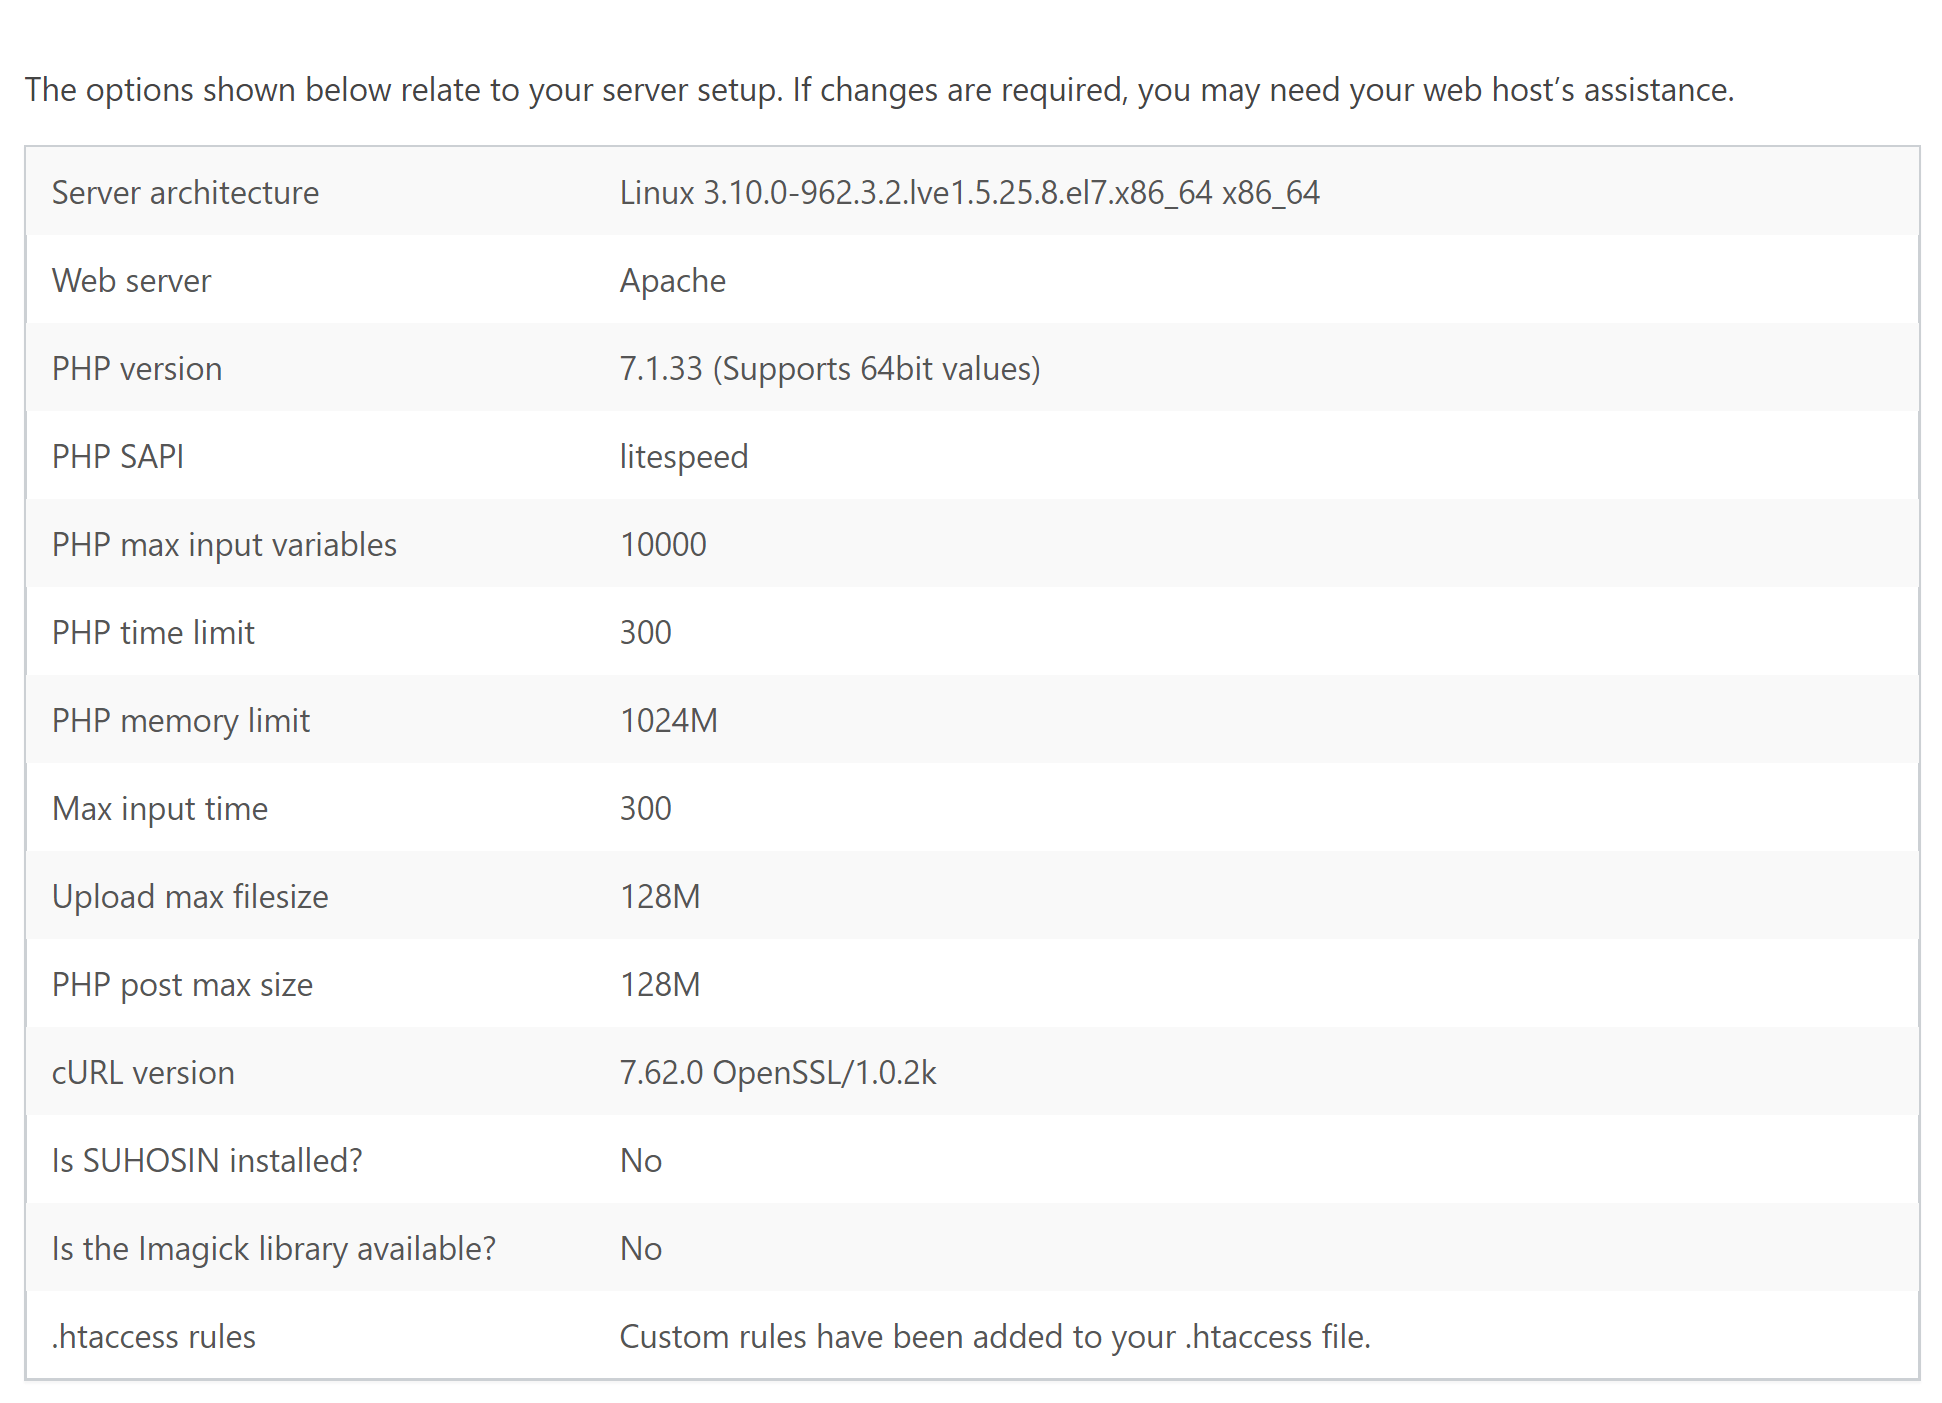Click the Imagick library available label
Viewport: 1942px width, 1403px height.
[x=273, y=1248]
